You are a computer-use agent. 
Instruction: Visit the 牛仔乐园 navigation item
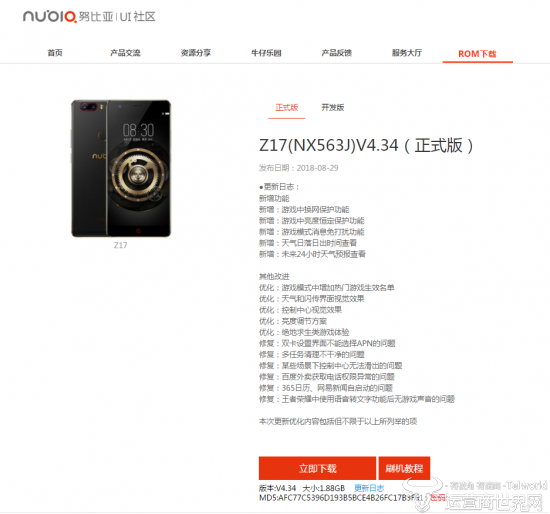[x=266, y=53]
